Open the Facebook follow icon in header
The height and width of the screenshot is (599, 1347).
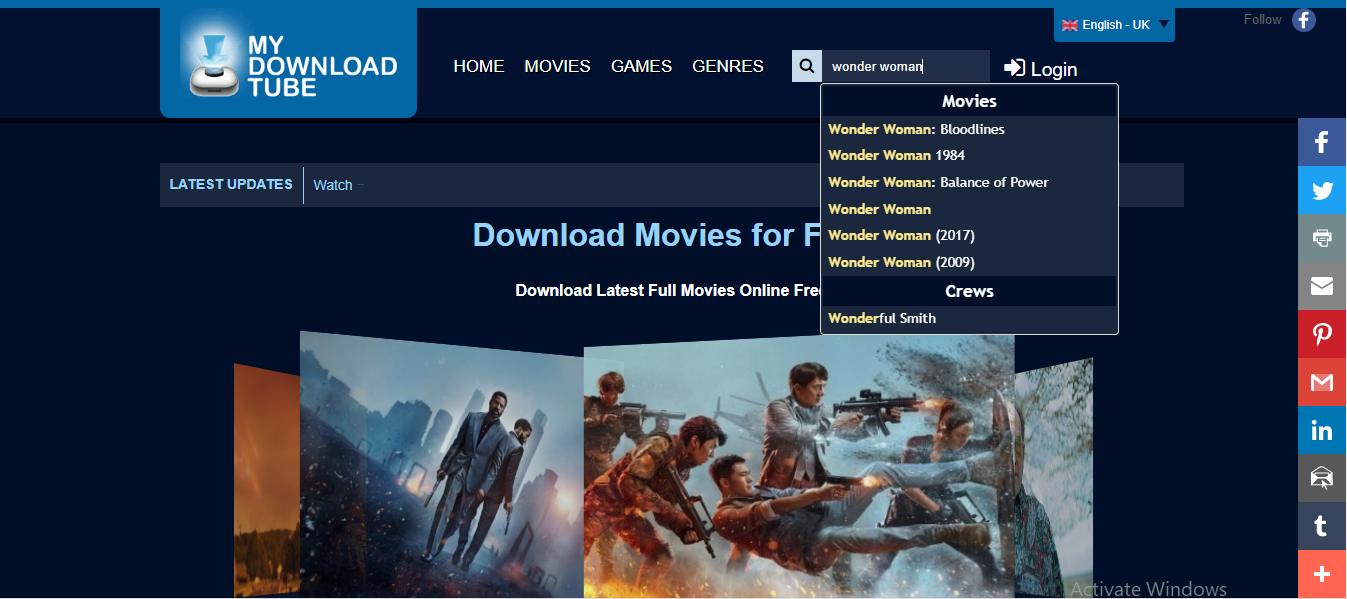[1303, 20]
